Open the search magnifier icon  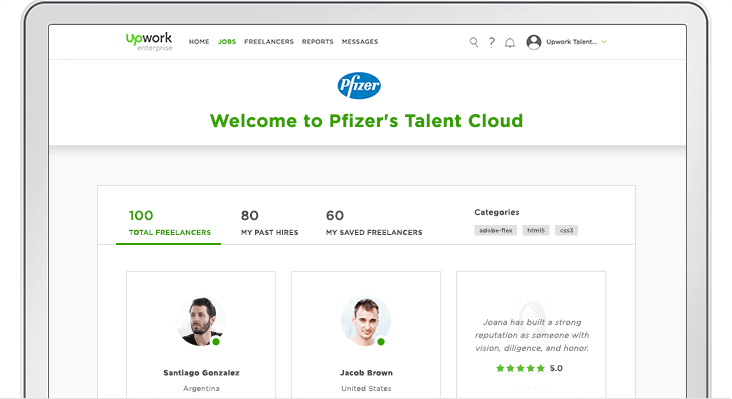click(x=474, y=42)
